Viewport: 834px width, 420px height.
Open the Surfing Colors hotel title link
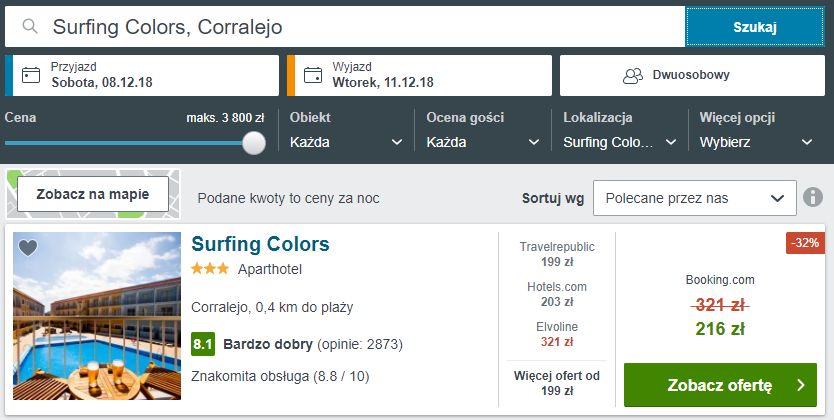(x=261, y=244)
